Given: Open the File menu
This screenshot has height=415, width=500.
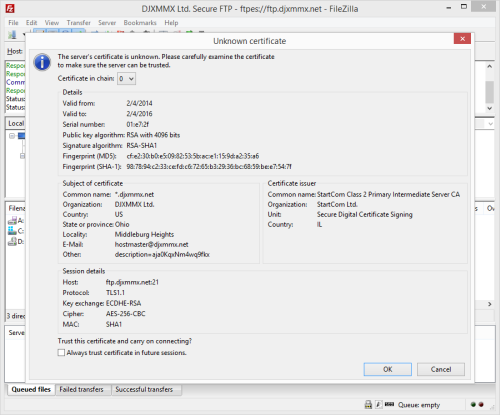Looking at the screenshot, I should tap(13, 23).
